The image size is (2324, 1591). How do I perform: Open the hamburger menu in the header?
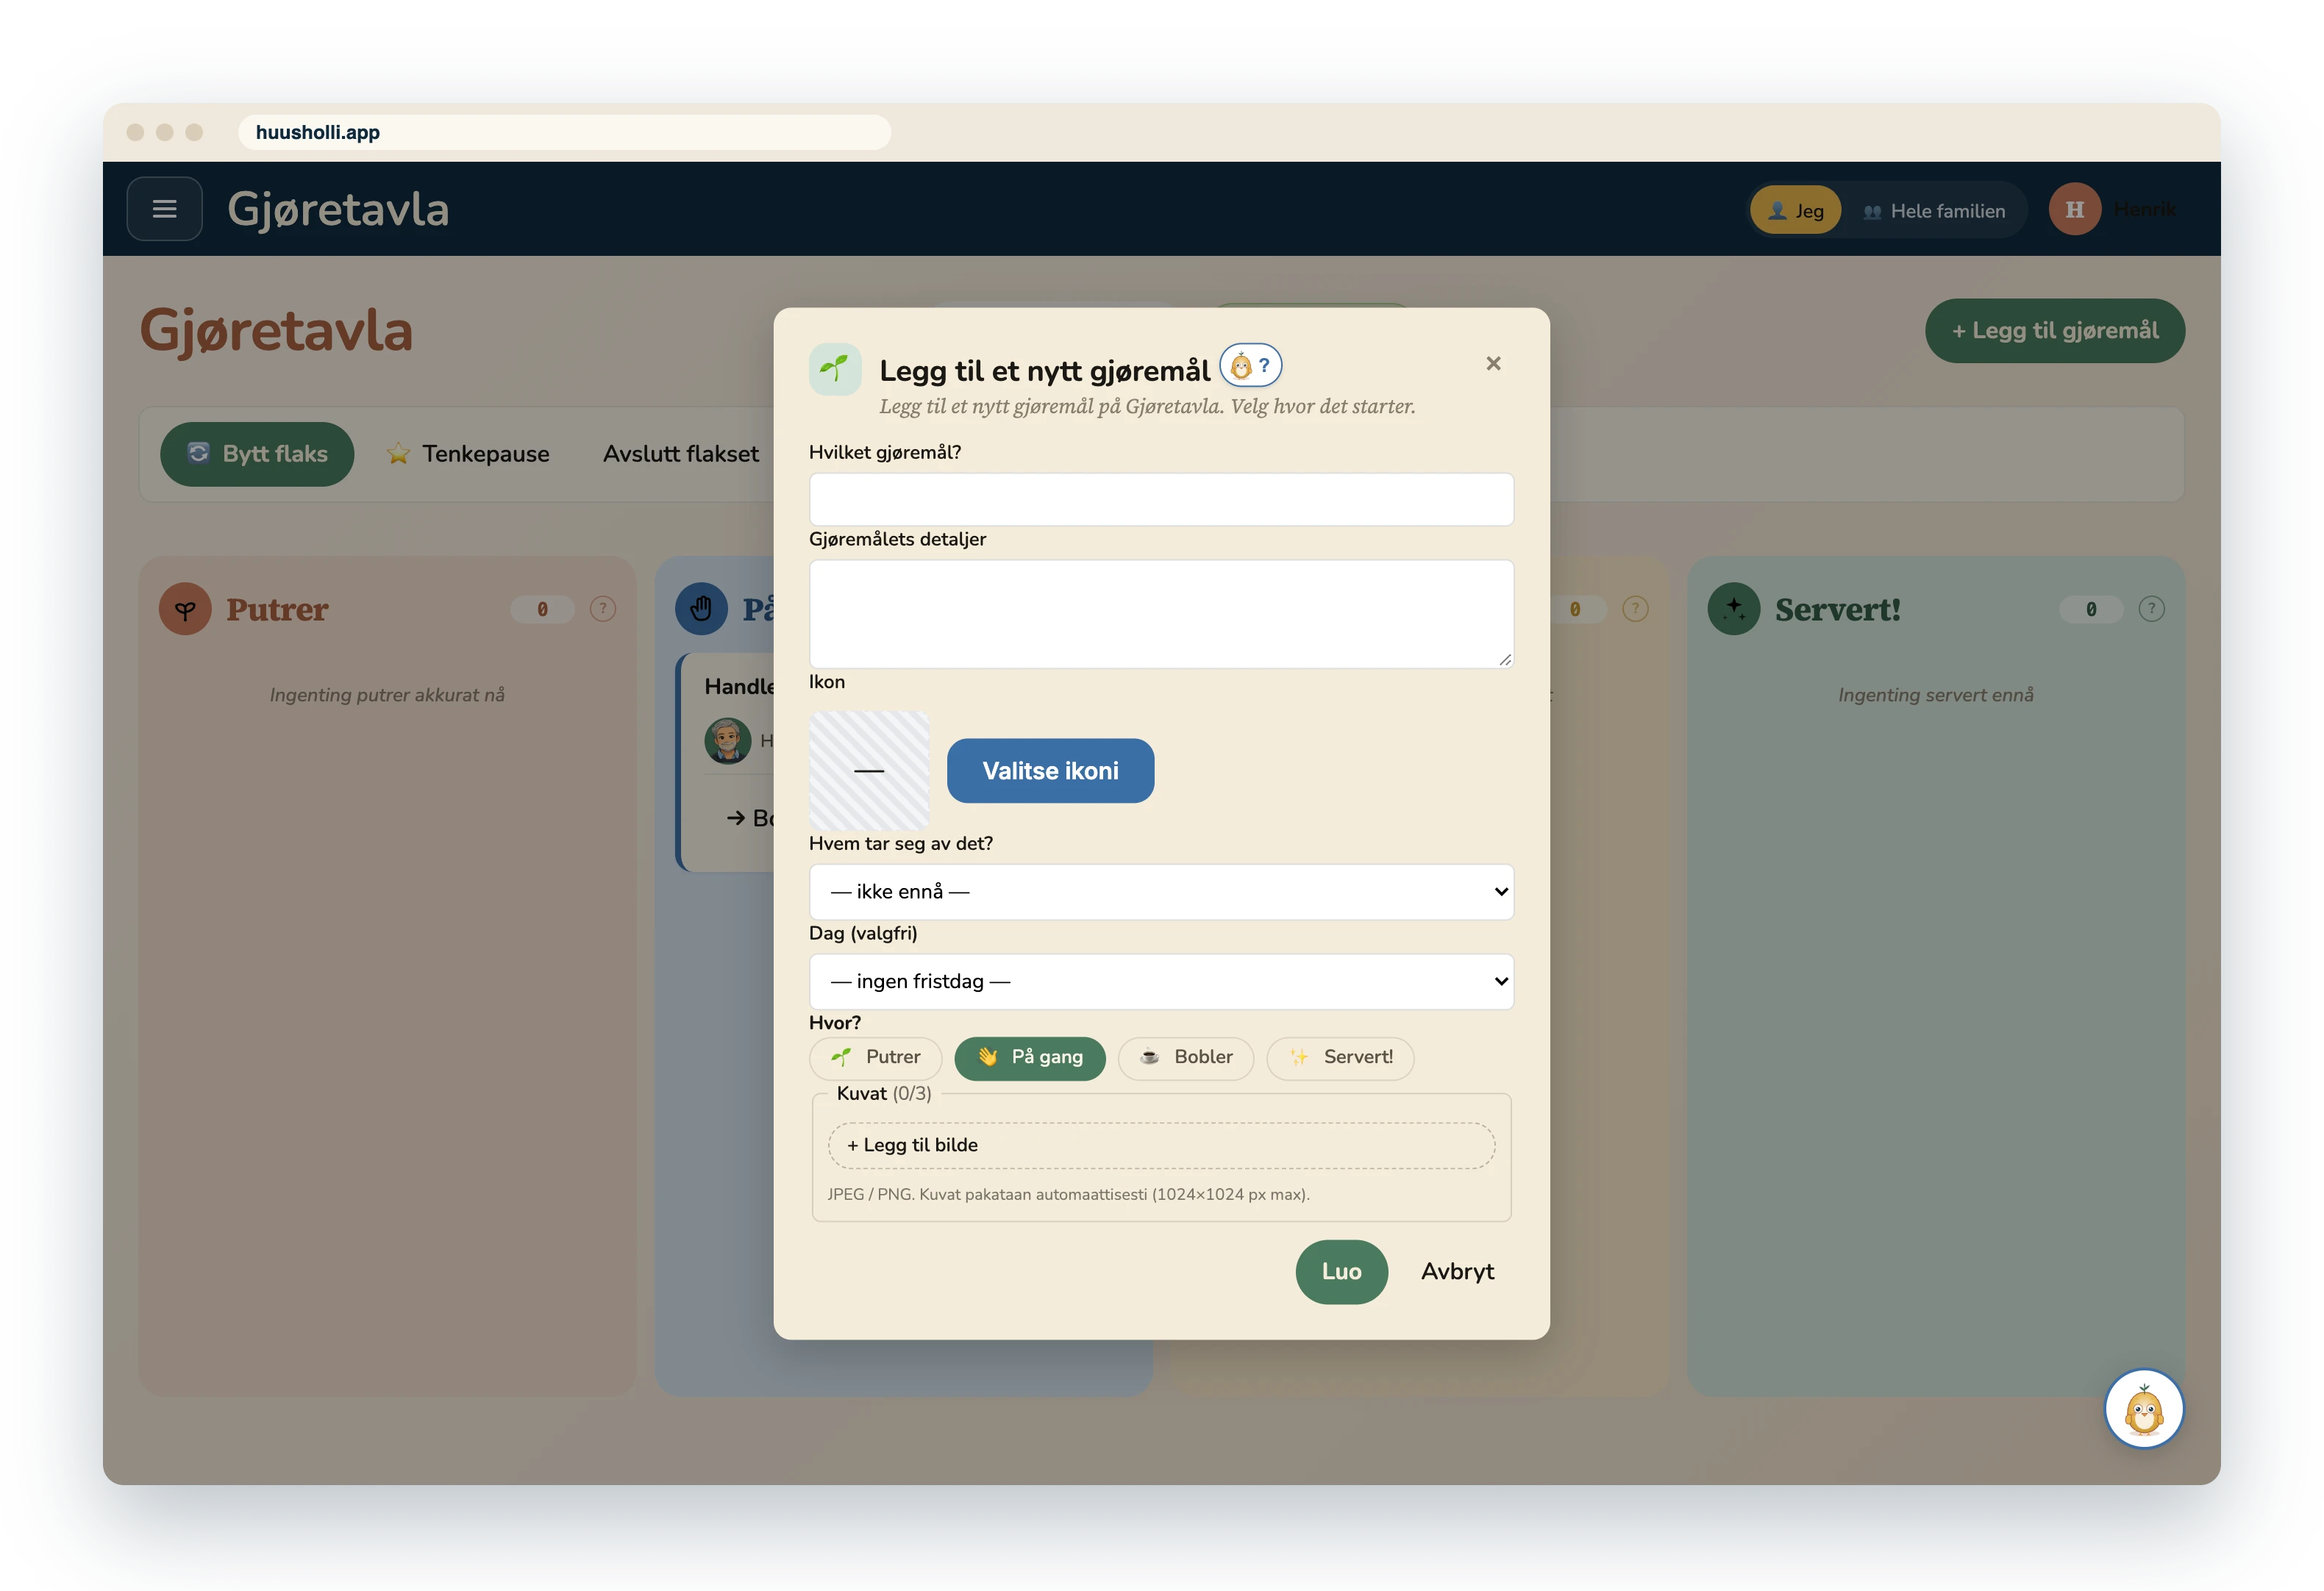click(x=165, y=209)
